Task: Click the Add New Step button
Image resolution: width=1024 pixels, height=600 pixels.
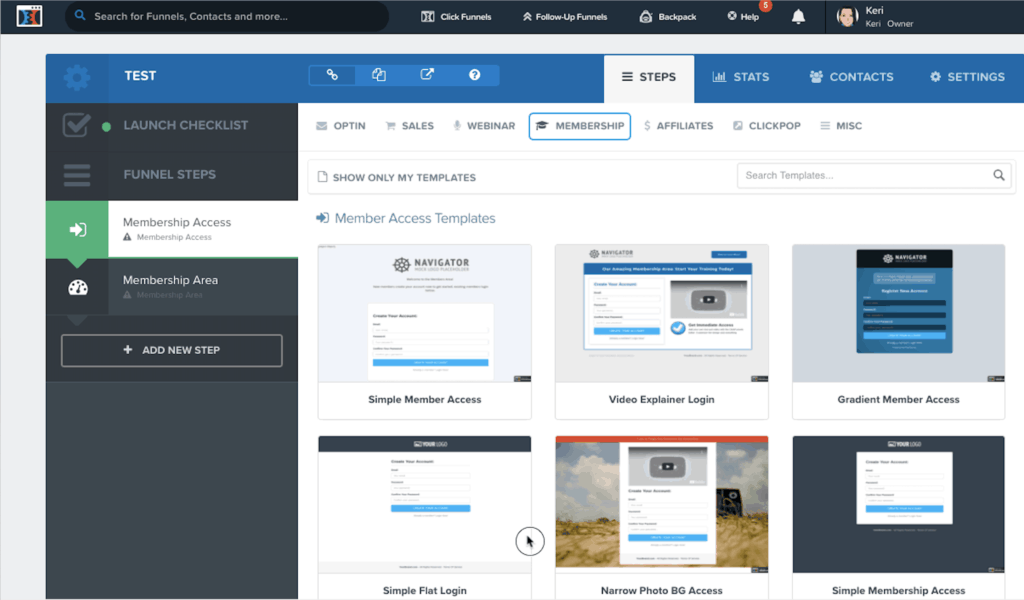Action: pyautogui.click(x=172, y=350)
